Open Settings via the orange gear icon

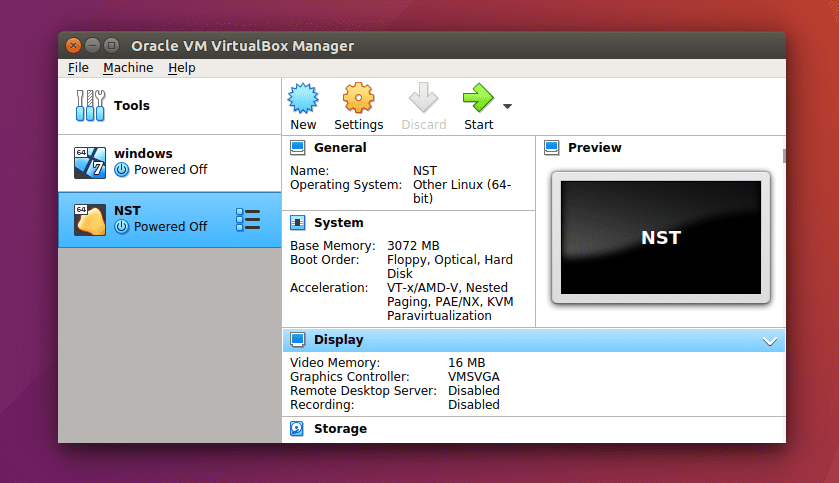click(358, 98)
